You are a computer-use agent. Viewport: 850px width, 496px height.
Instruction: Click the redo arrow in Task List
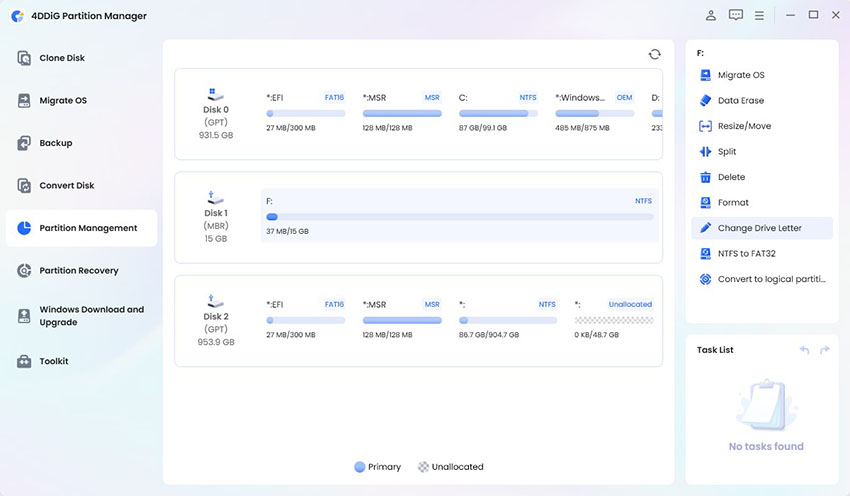[x=825, y=350]
